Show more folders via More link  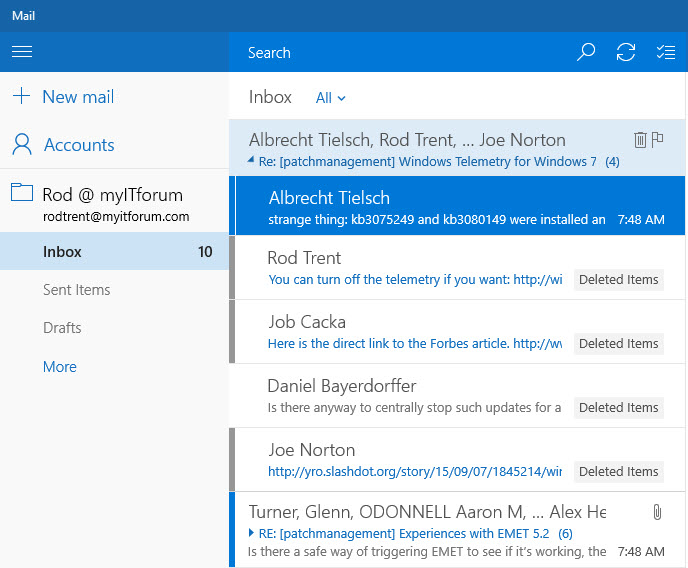click(x=60, y=367)
